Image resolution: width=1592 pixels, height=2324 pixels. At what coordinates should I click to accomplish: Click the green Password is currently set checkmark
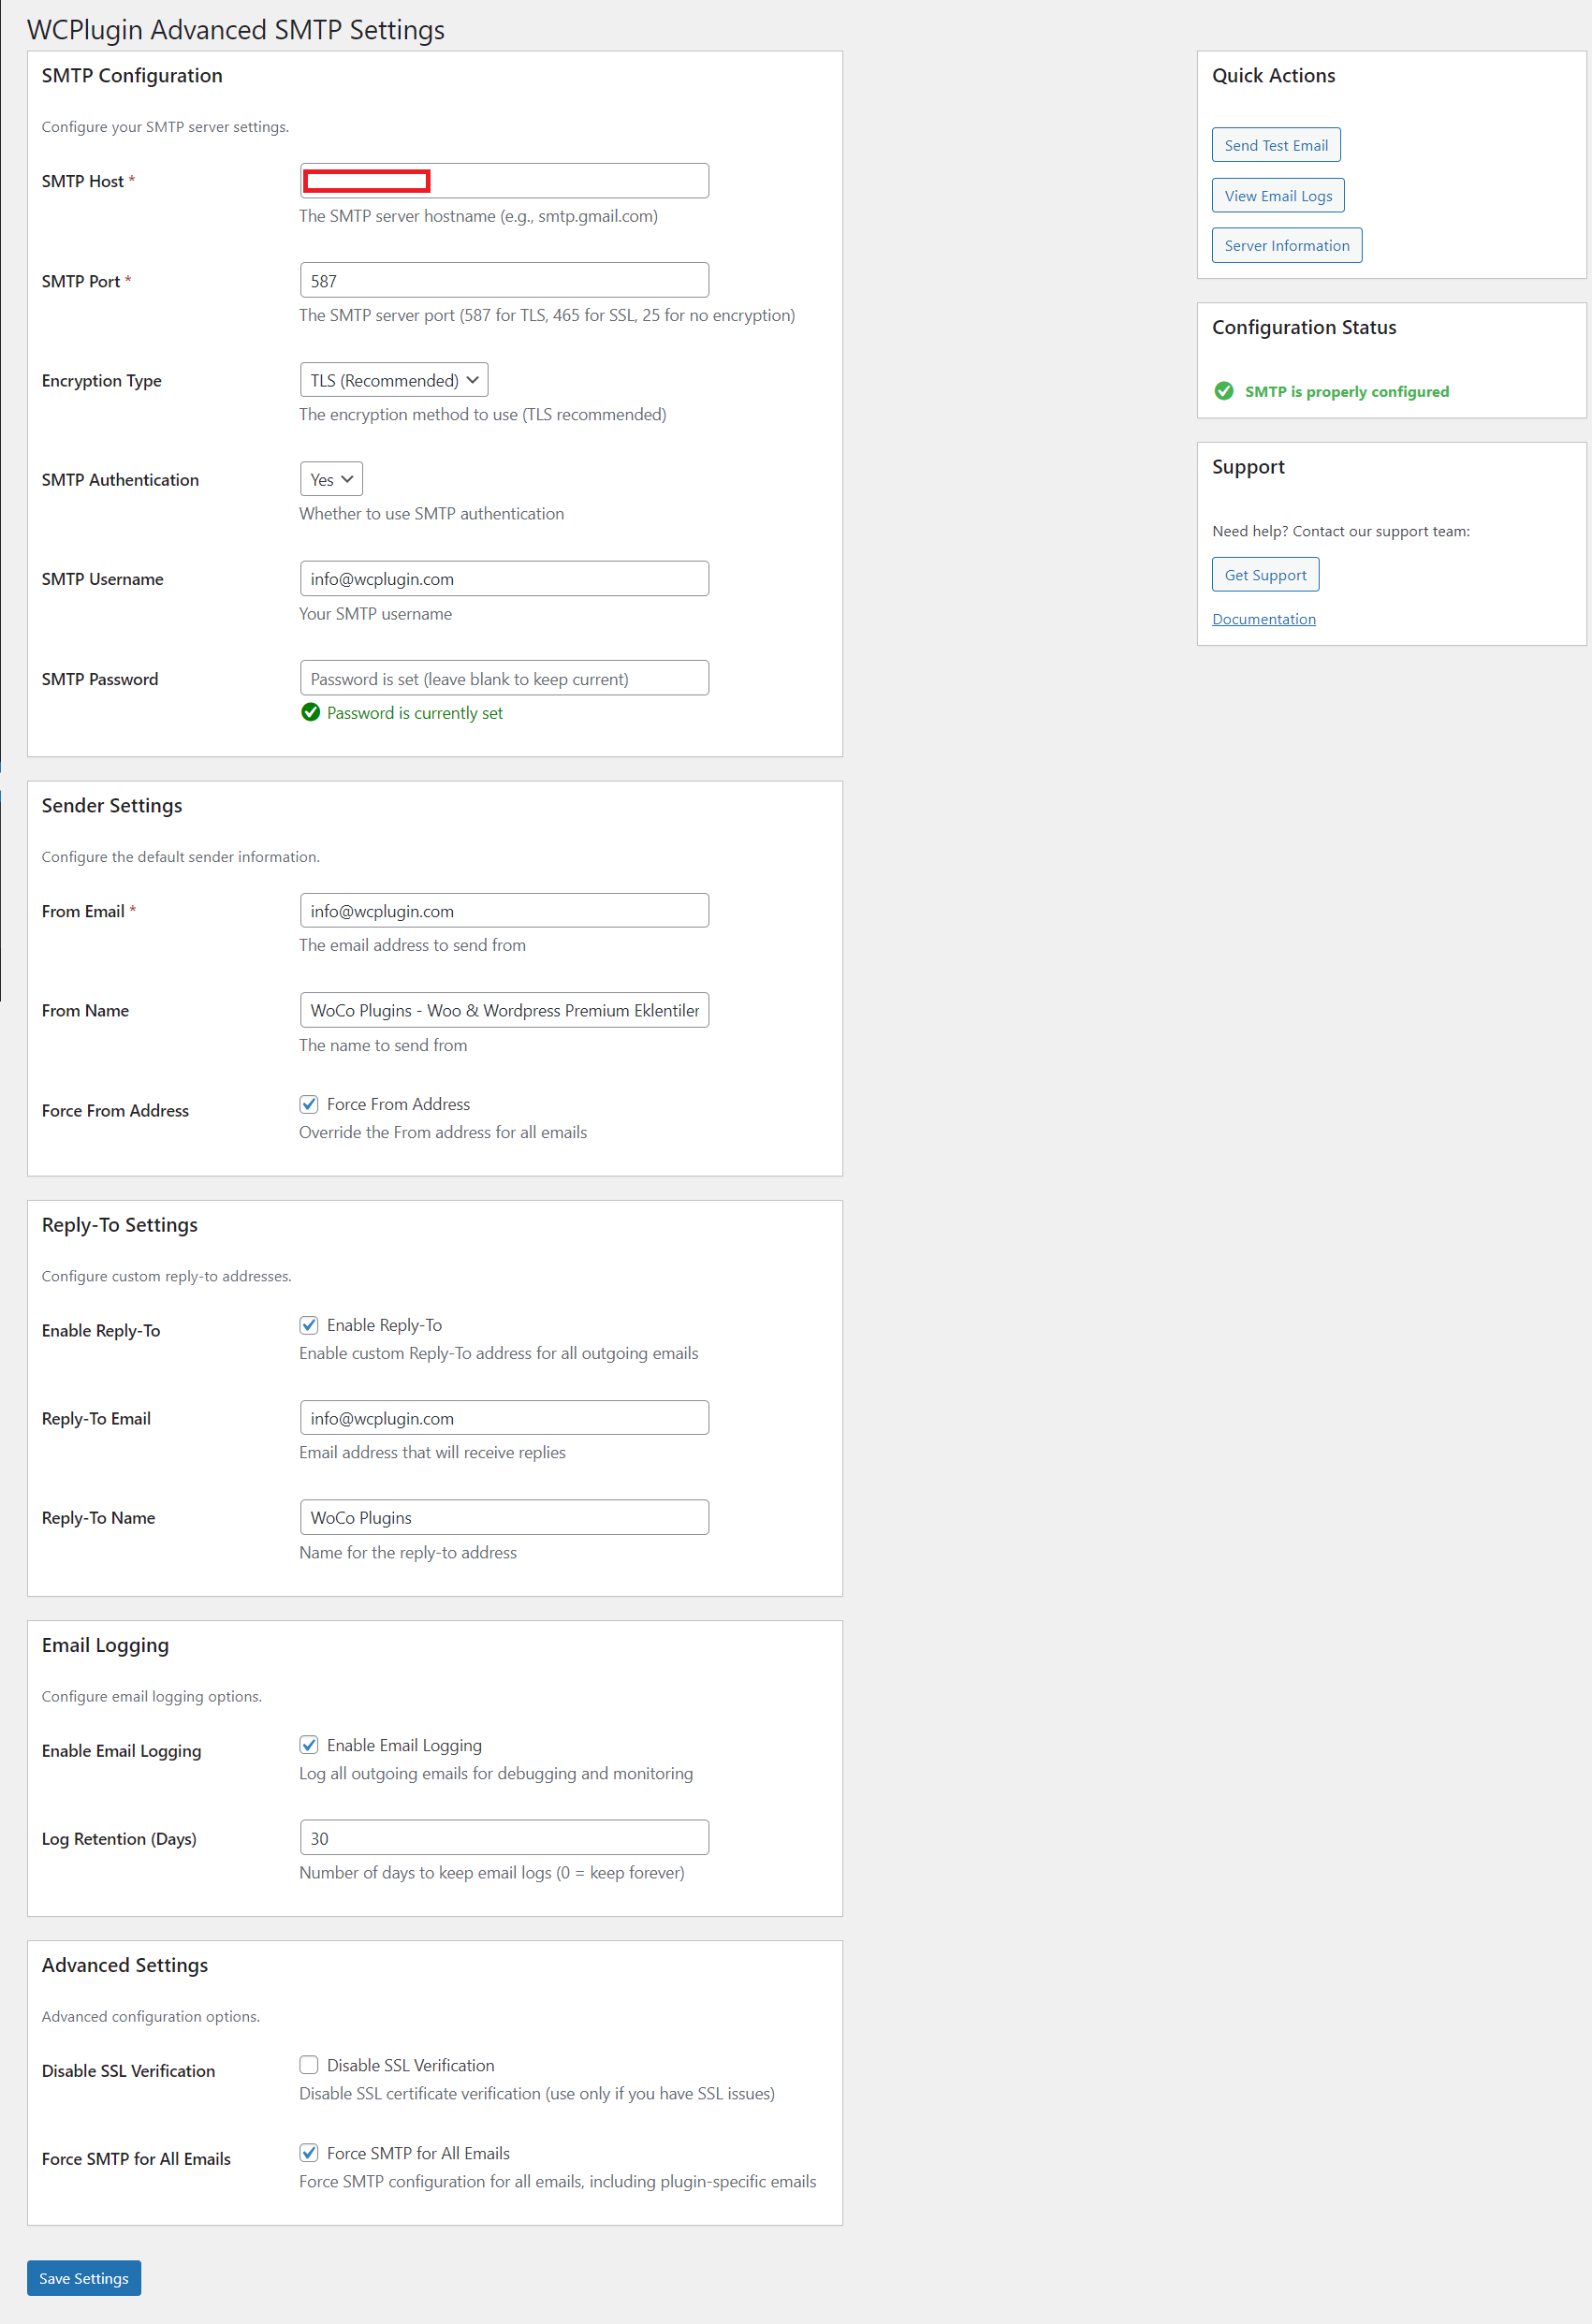tap(310, 712)
